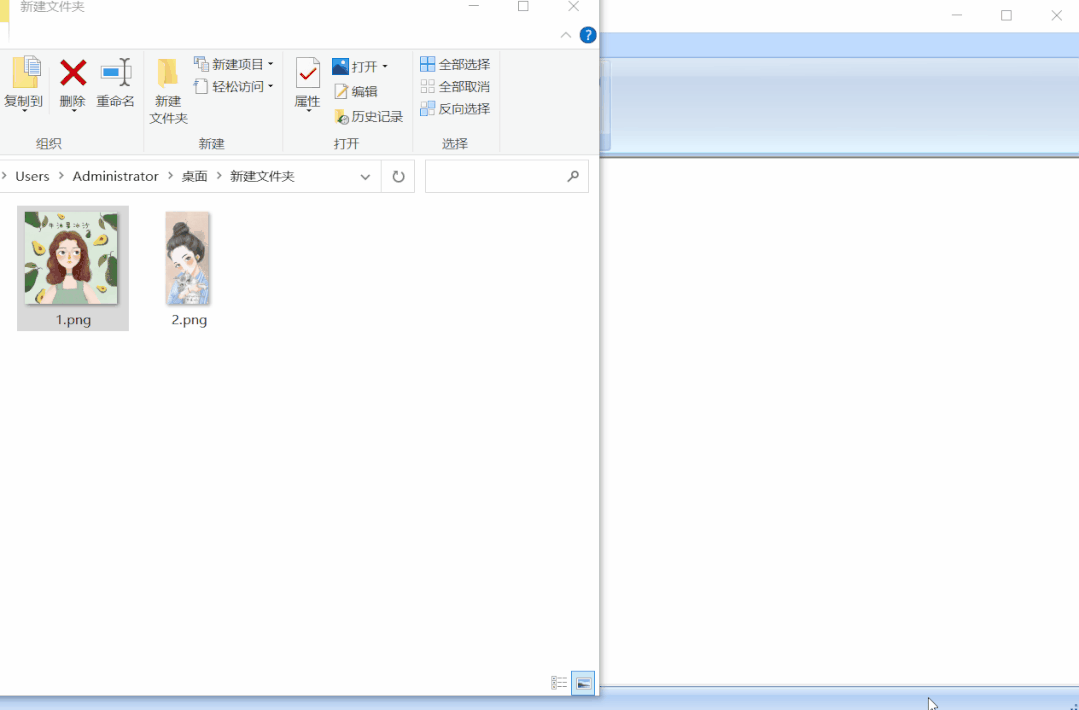Switch to details list view

pos(559,683)
